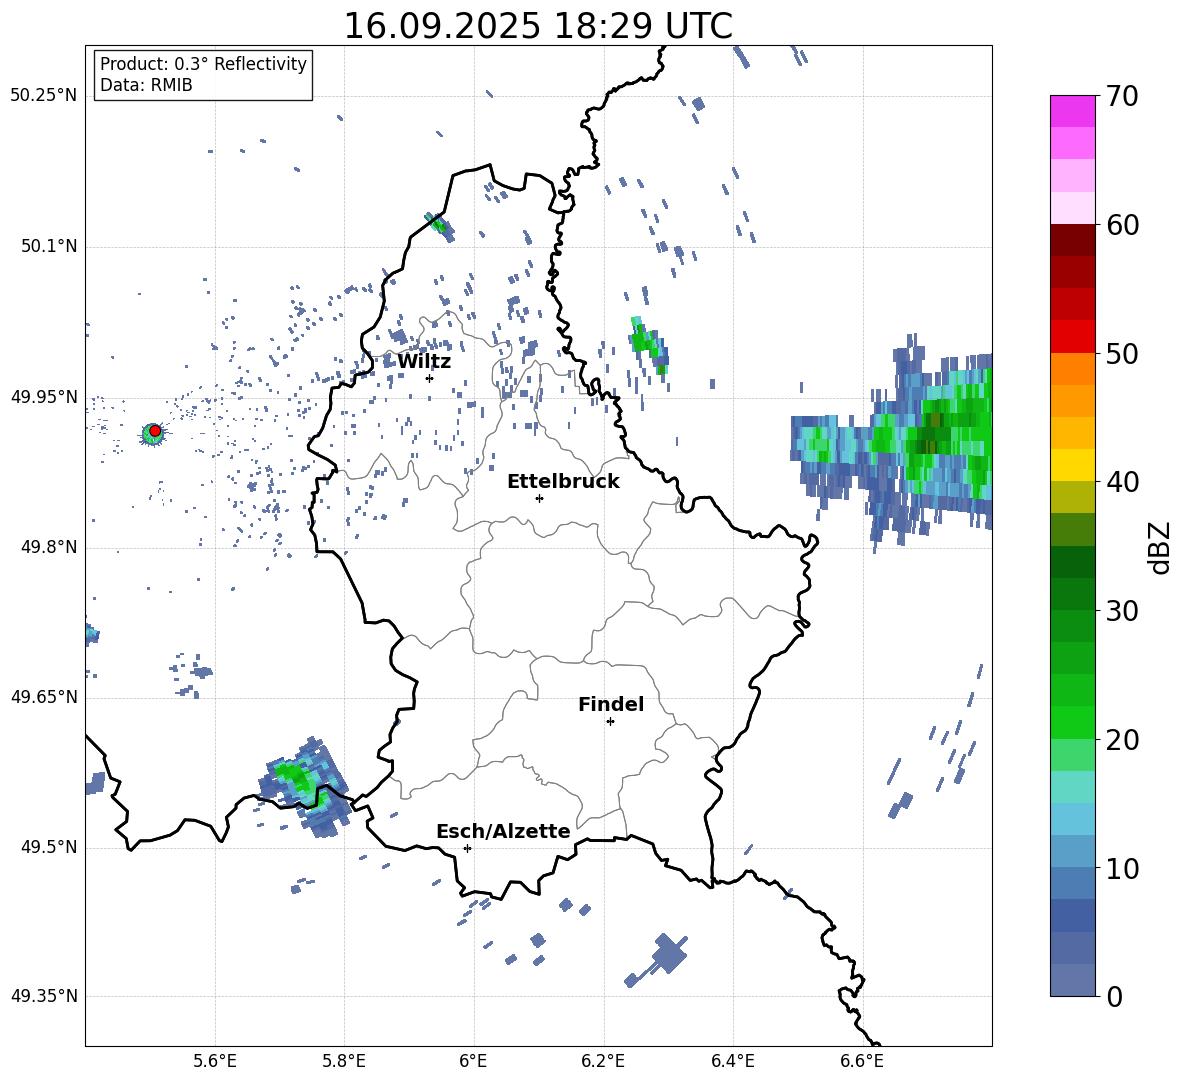Click the 6.6°E longitude label

862,1061
